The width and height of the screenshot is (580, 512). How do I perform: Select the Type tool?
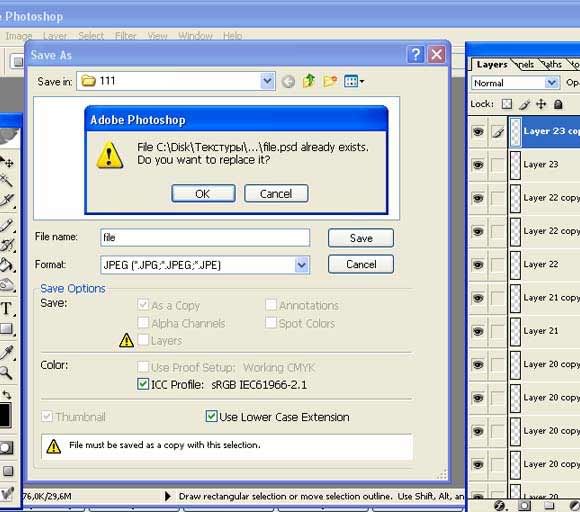[x=7, y=308]
